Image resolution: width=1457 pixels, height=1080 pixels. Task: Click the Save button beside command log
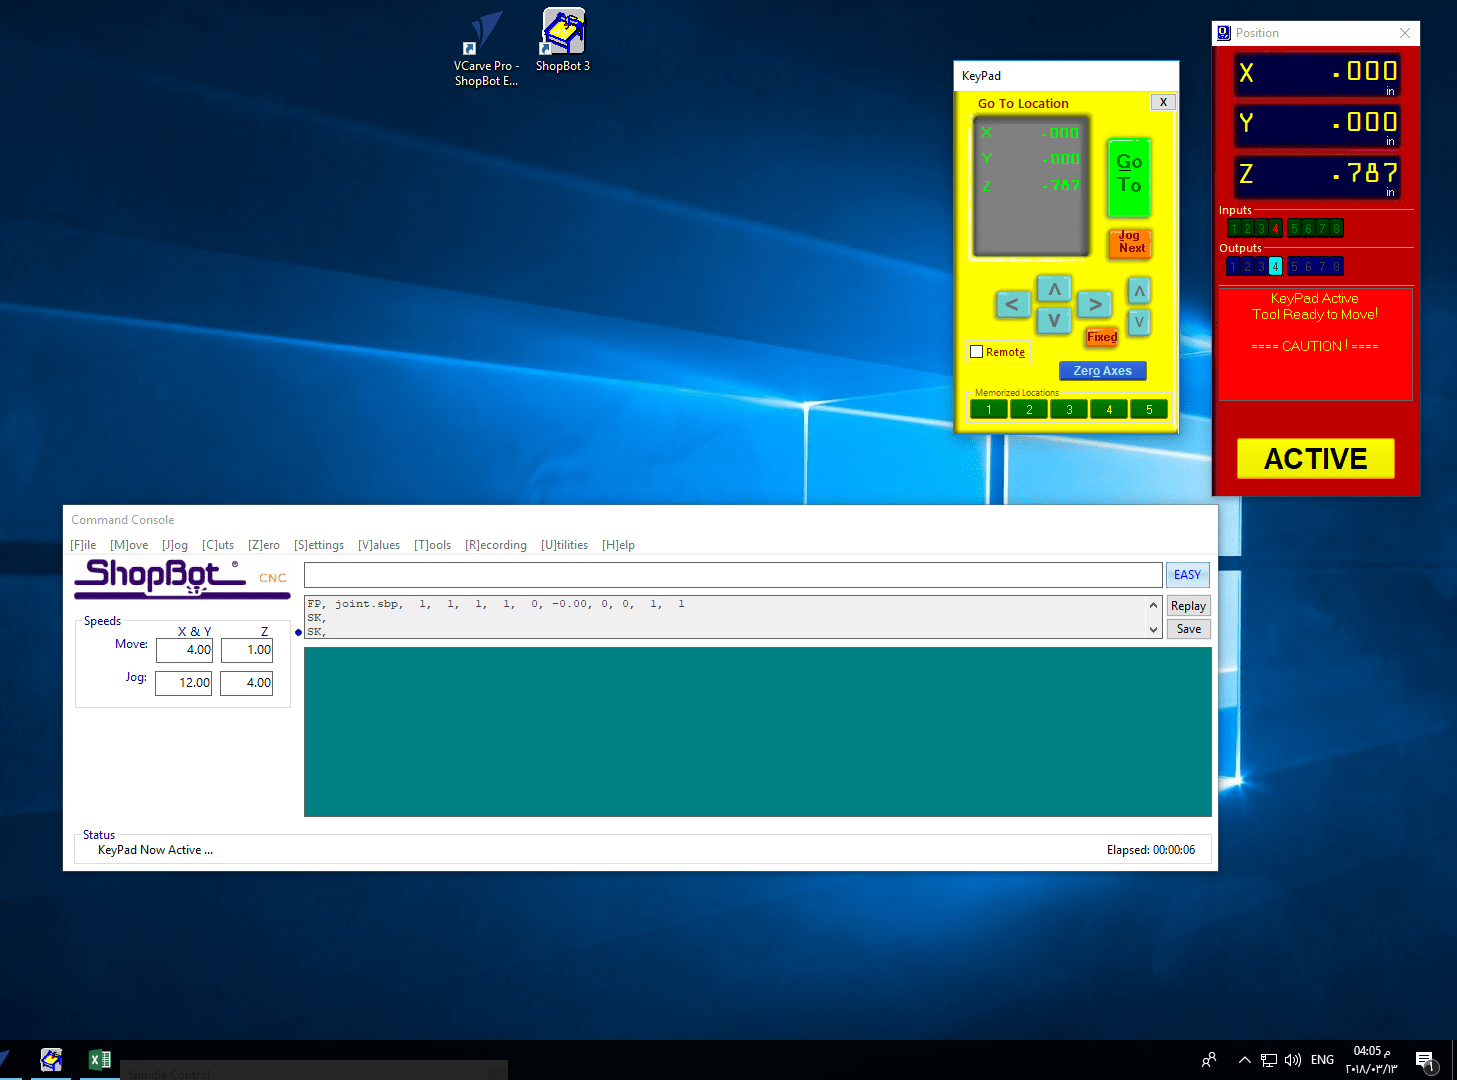coord(1188,629)
